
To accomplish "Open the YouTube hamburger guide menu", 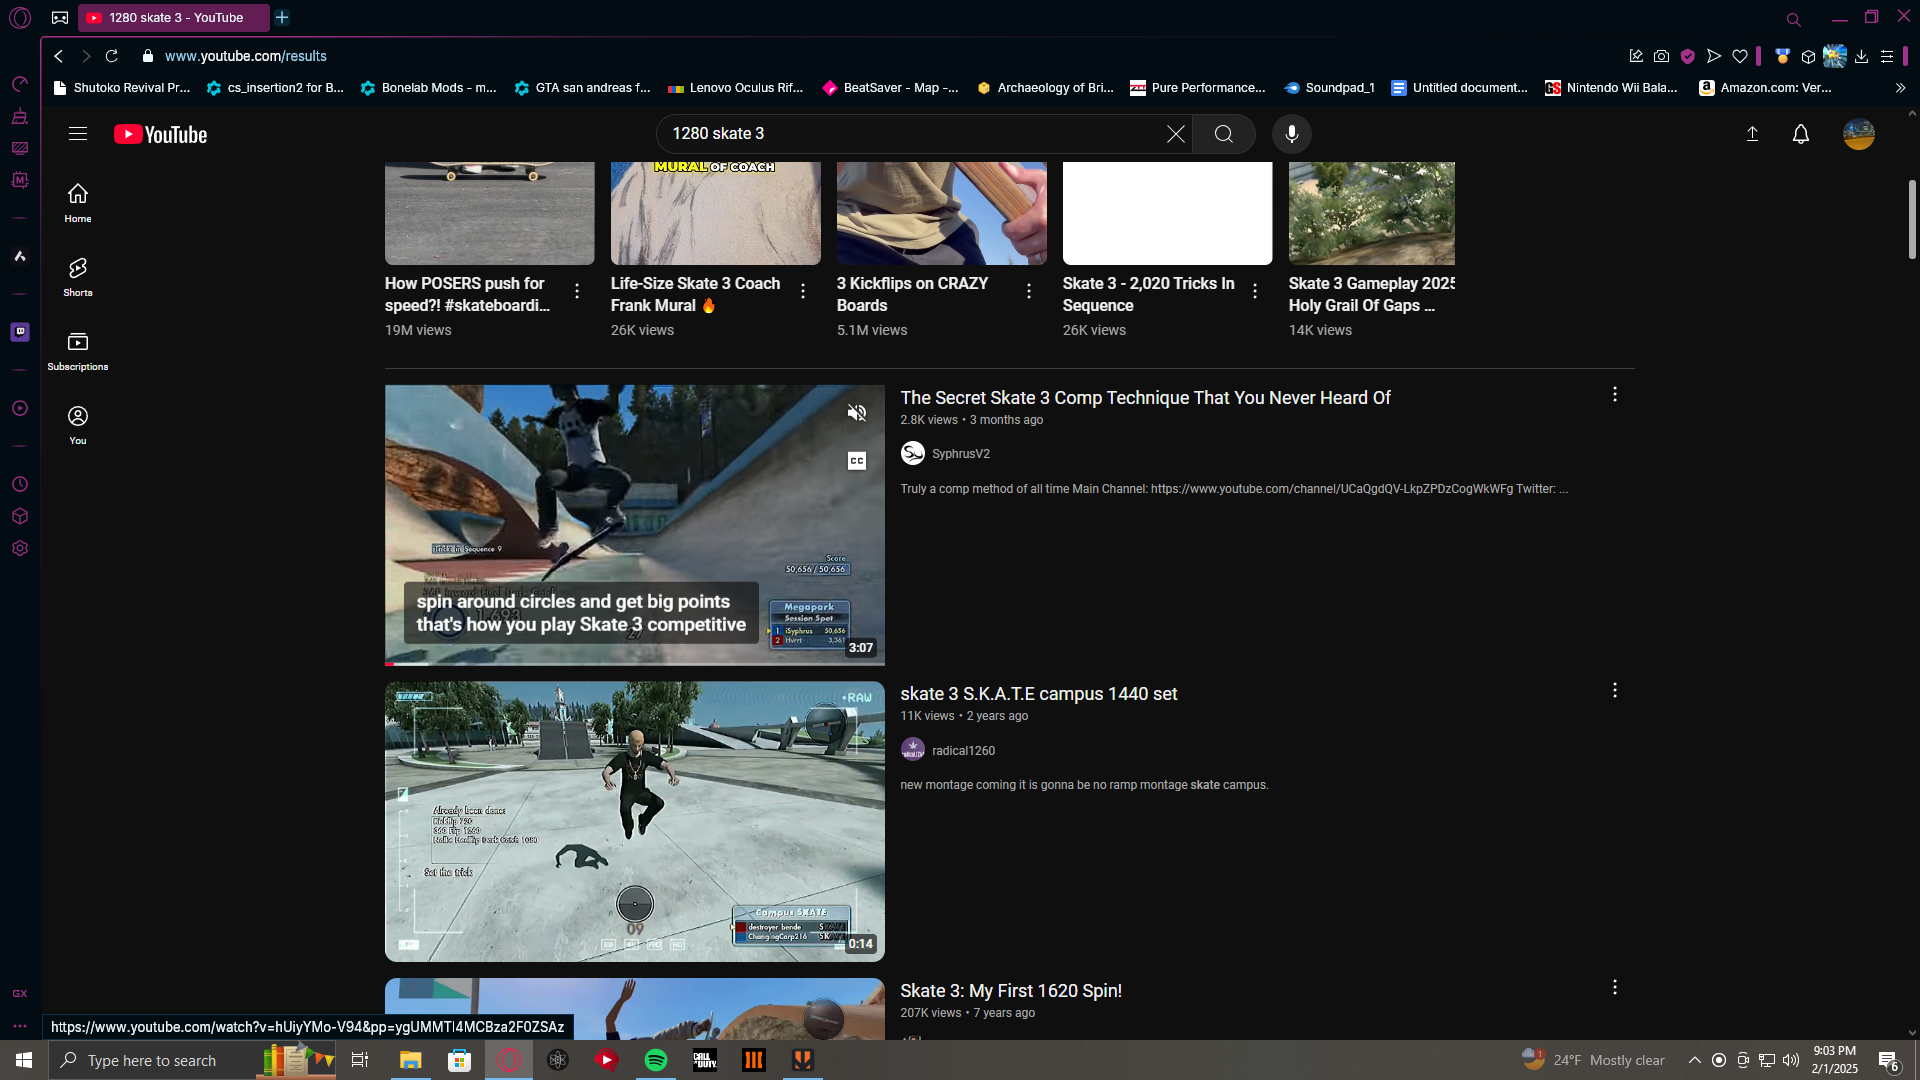I will (77, 134).
